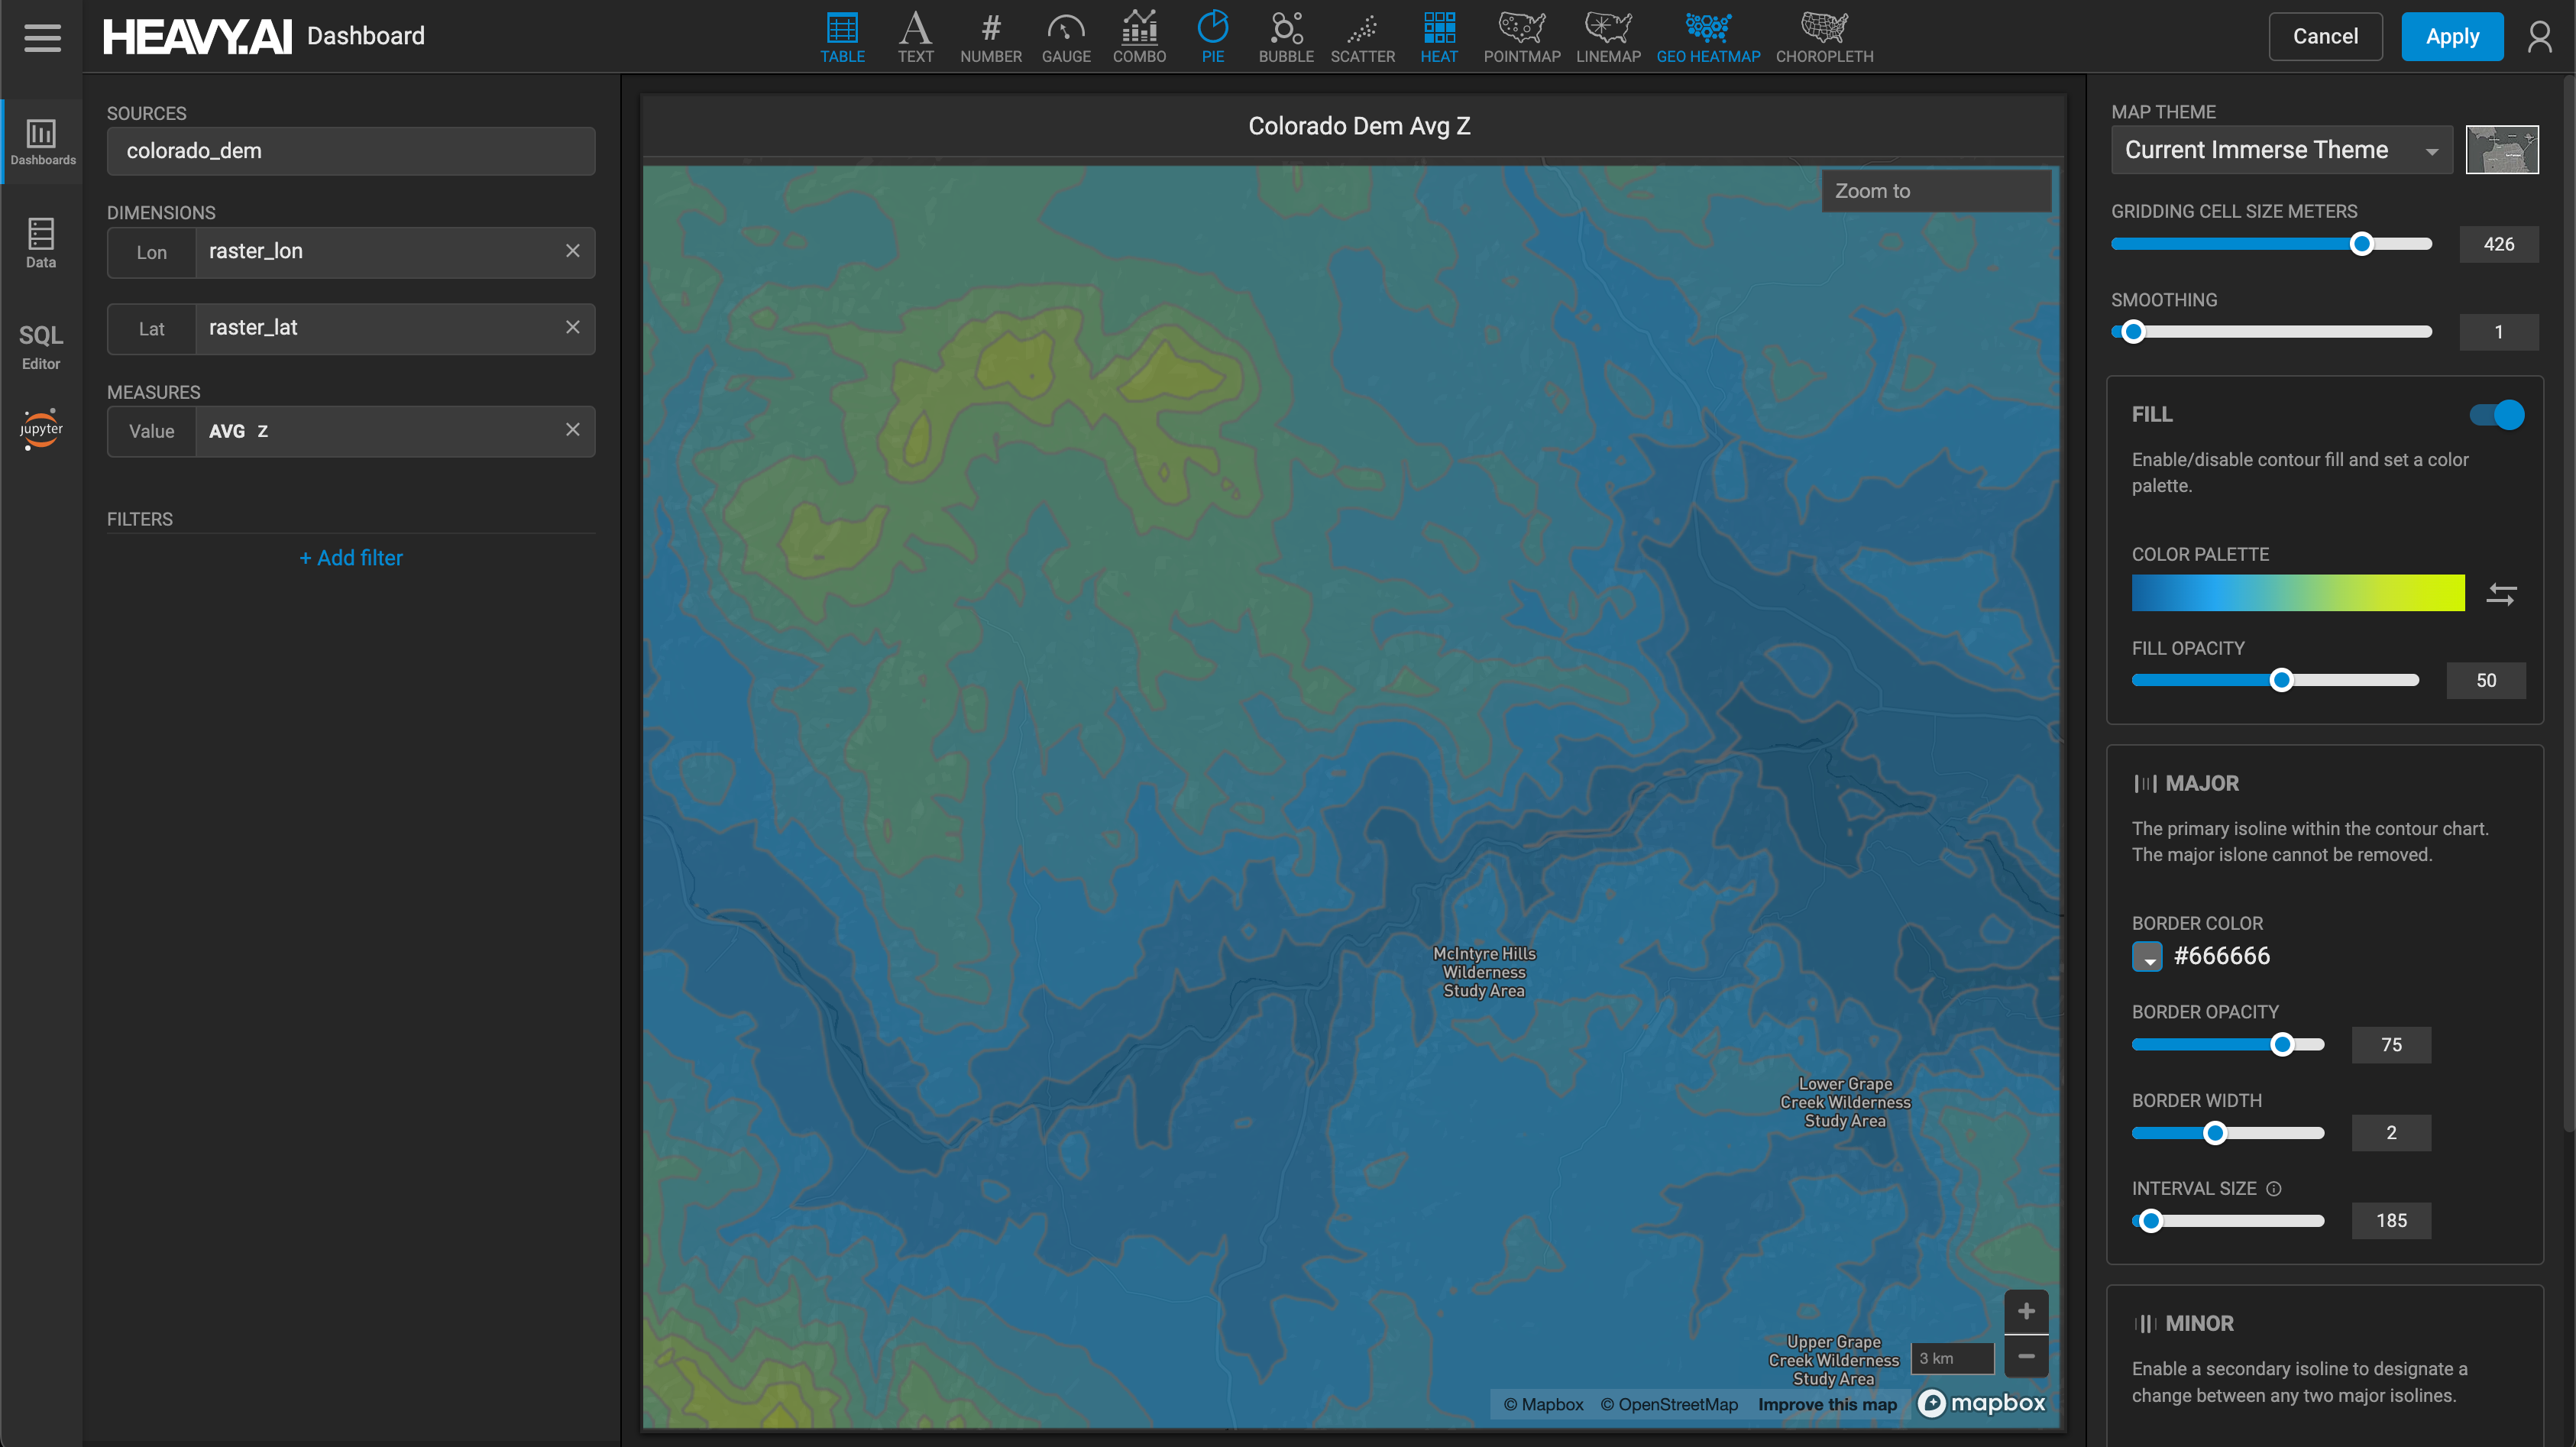Remove the AVG Z measure
2576x1447 pixels.
(x=572, y=430)
